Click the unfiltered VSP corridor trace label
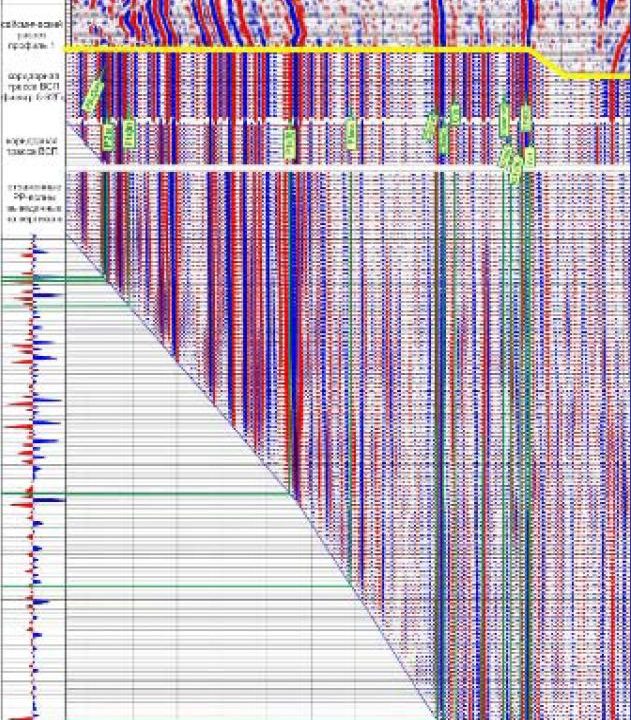 pos(32,145)
